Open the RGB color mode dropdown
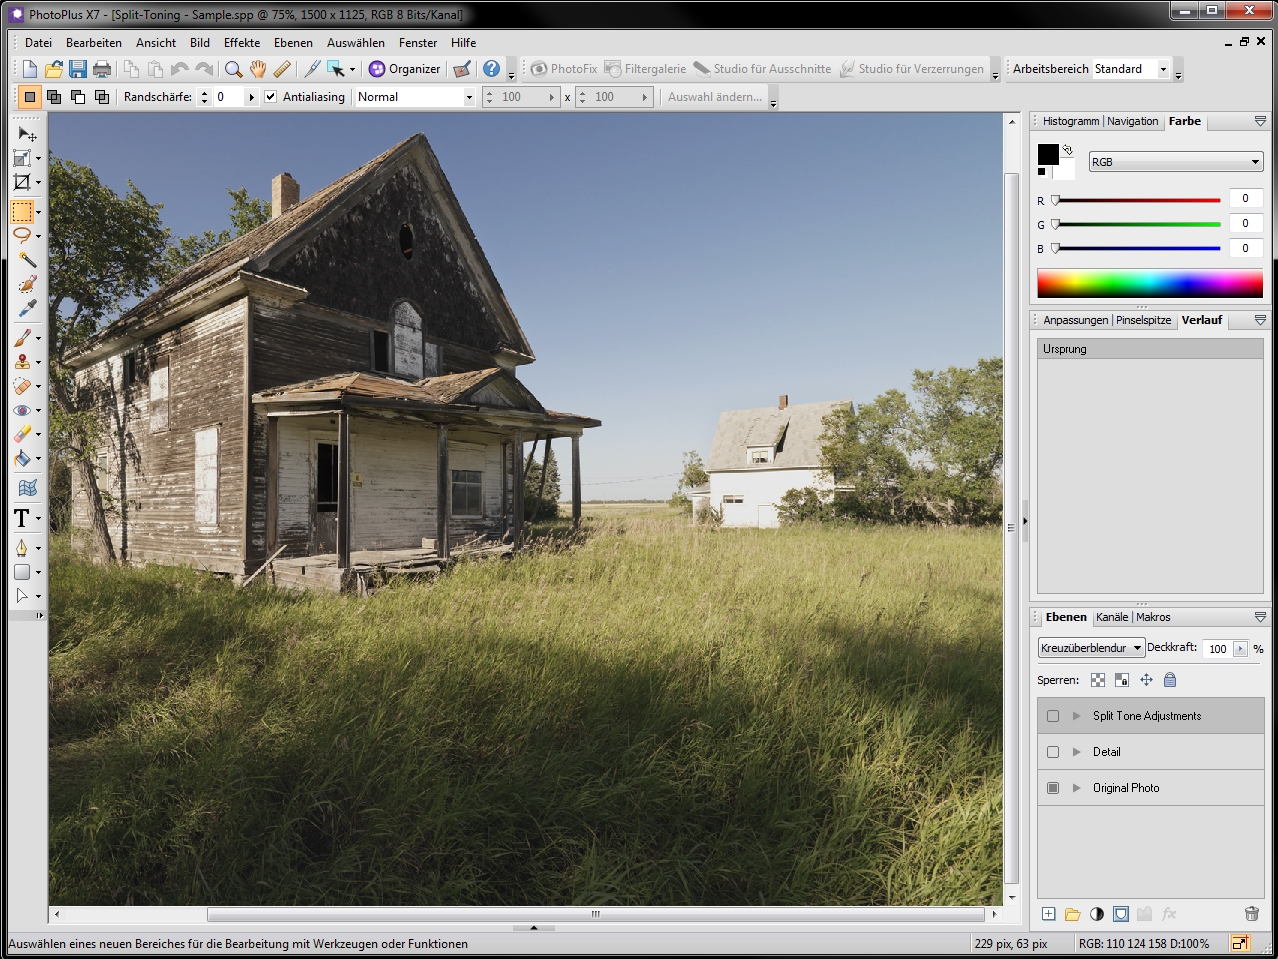1278x959 pixels. pyautogui.click(x=1176, y=162)
